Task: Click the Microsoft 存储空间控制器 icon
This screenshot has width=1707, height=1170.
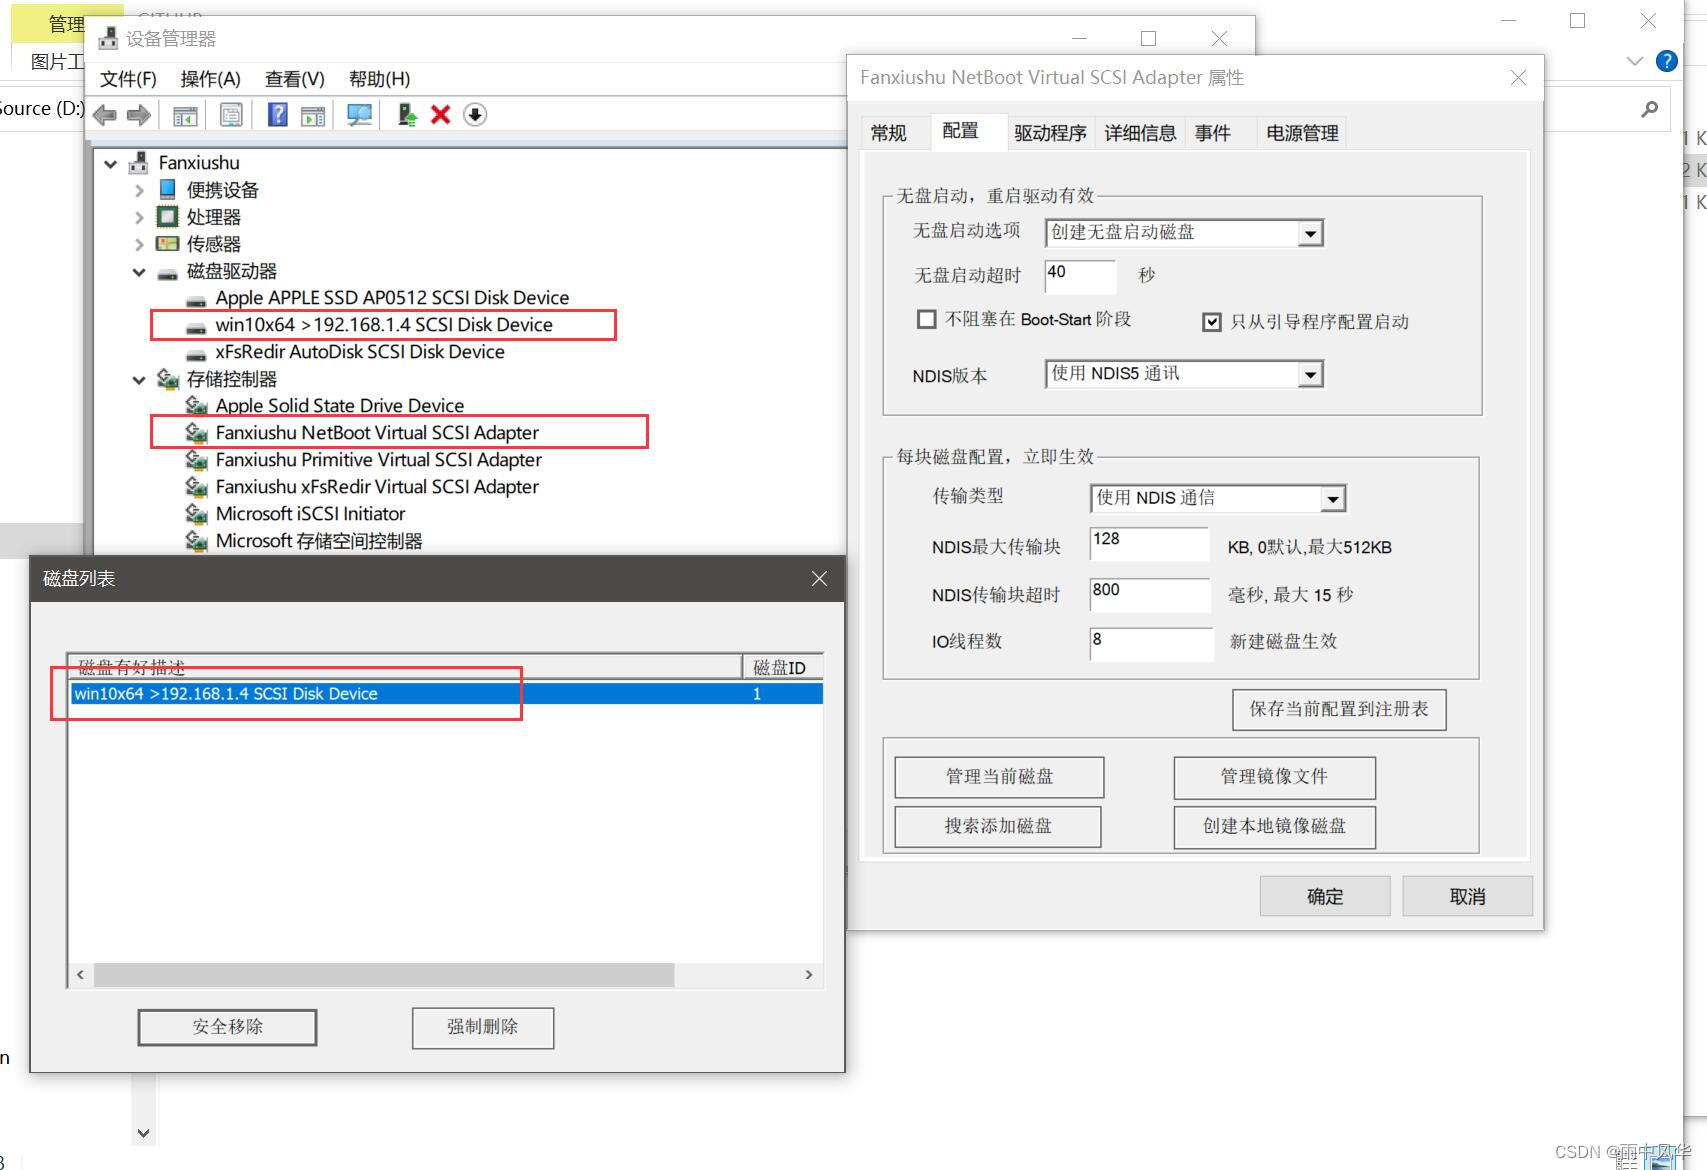Action: (196, 540)
